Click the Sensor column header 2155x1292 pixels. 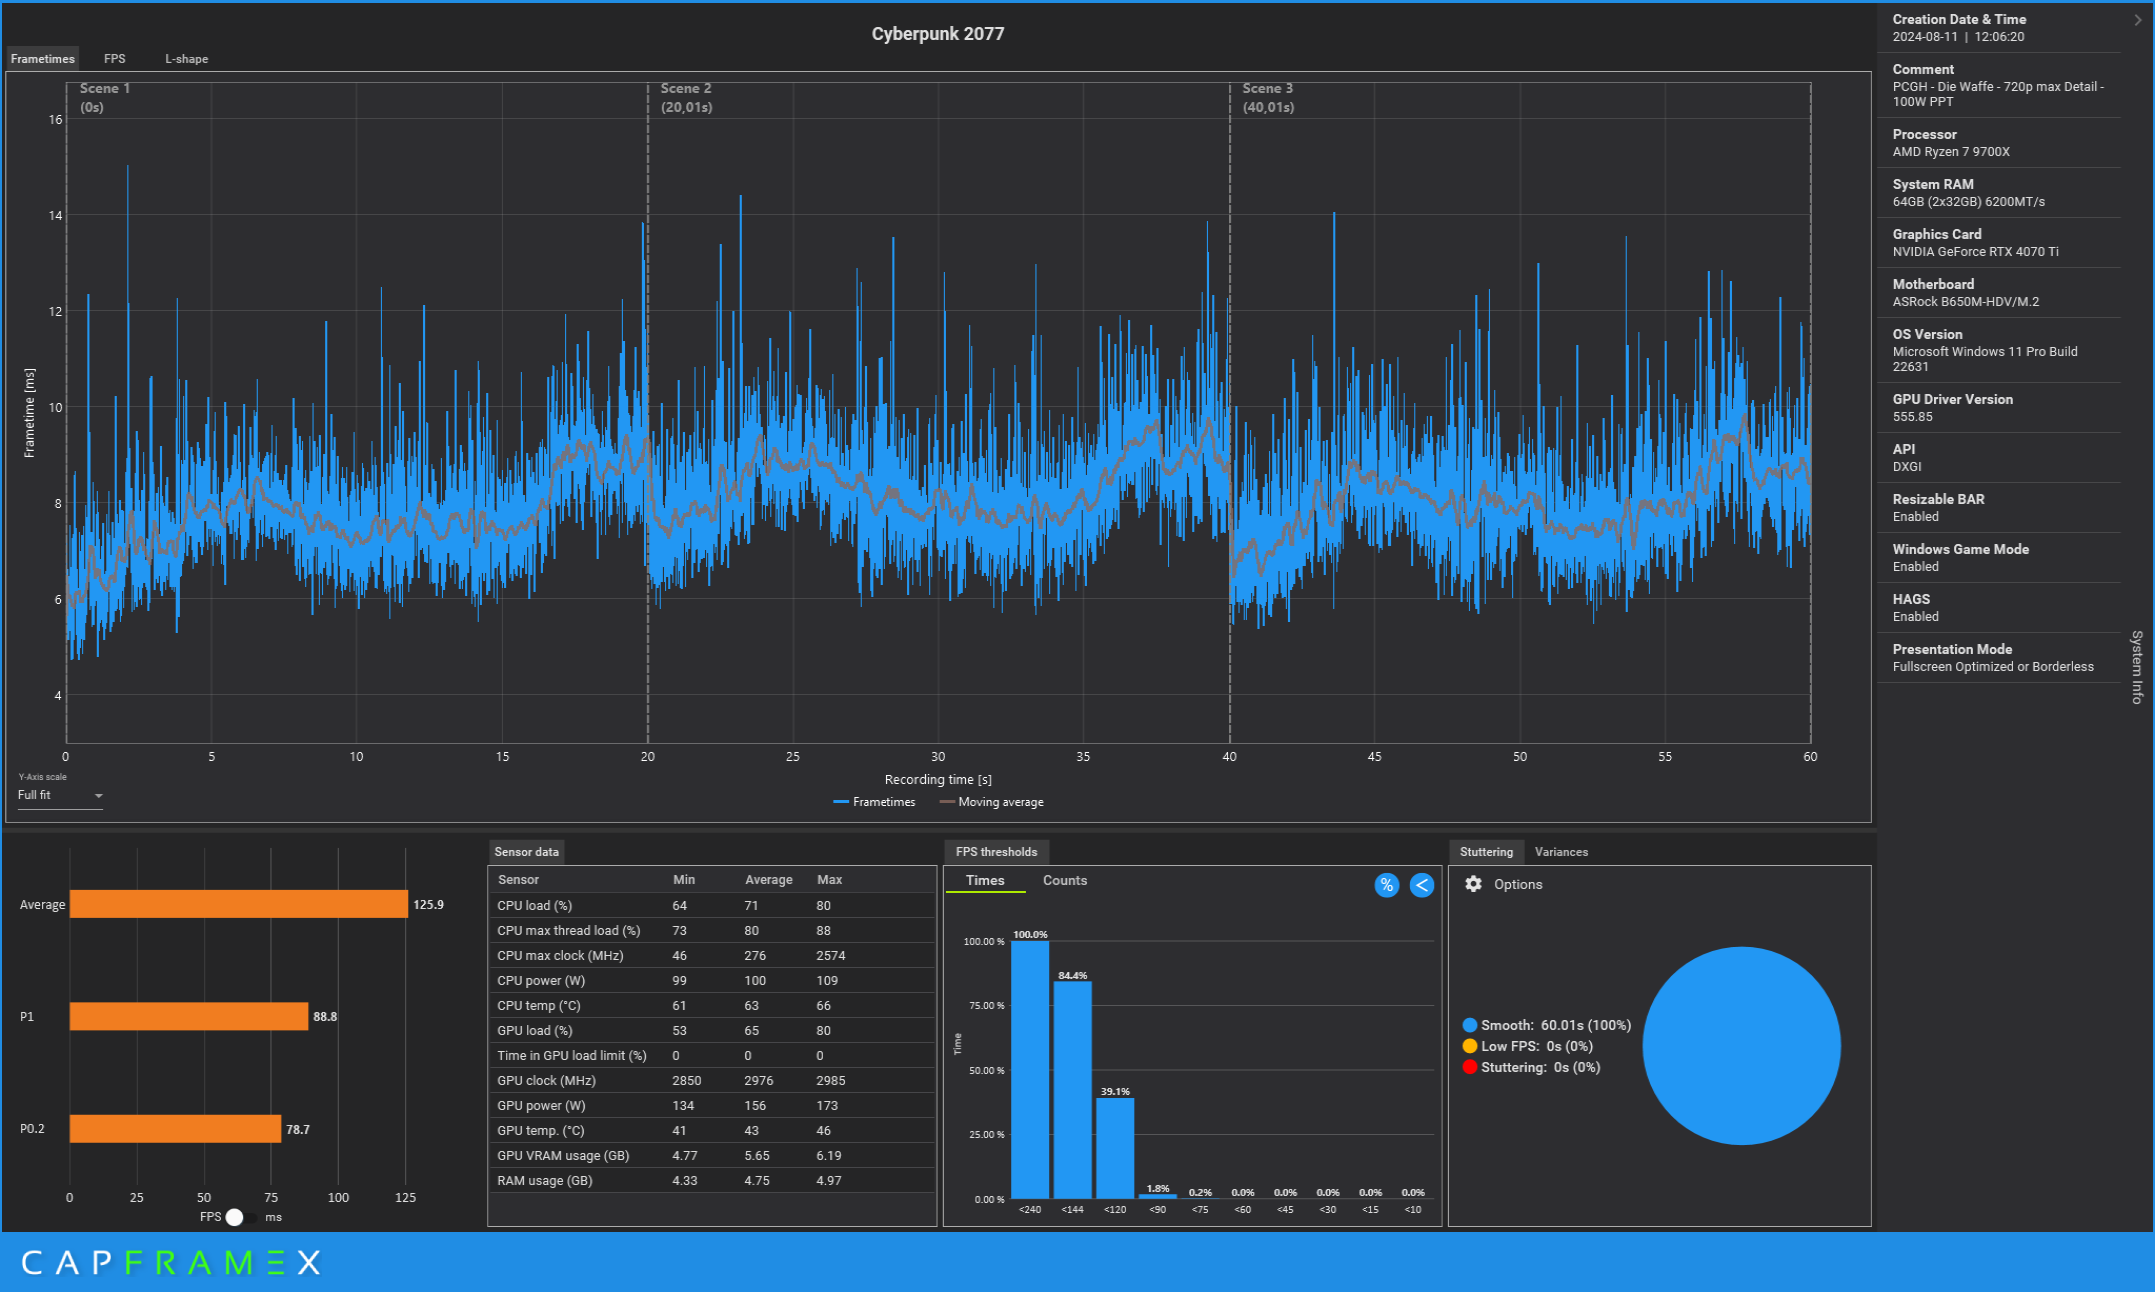click(x=518, y=880)
